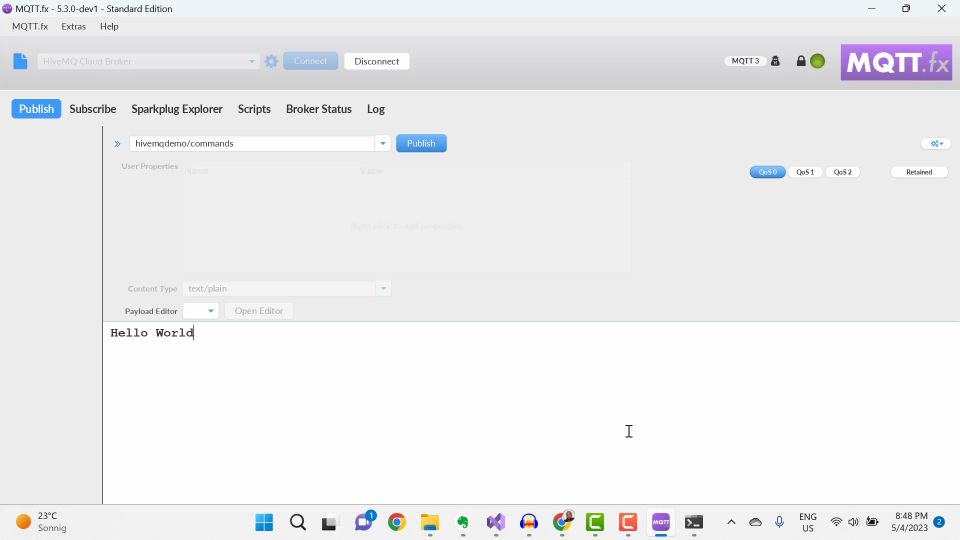The height and width of the screenshot is (540, 960).
Task: Open File Explorer from taskbar
Action: pos(430,522)
